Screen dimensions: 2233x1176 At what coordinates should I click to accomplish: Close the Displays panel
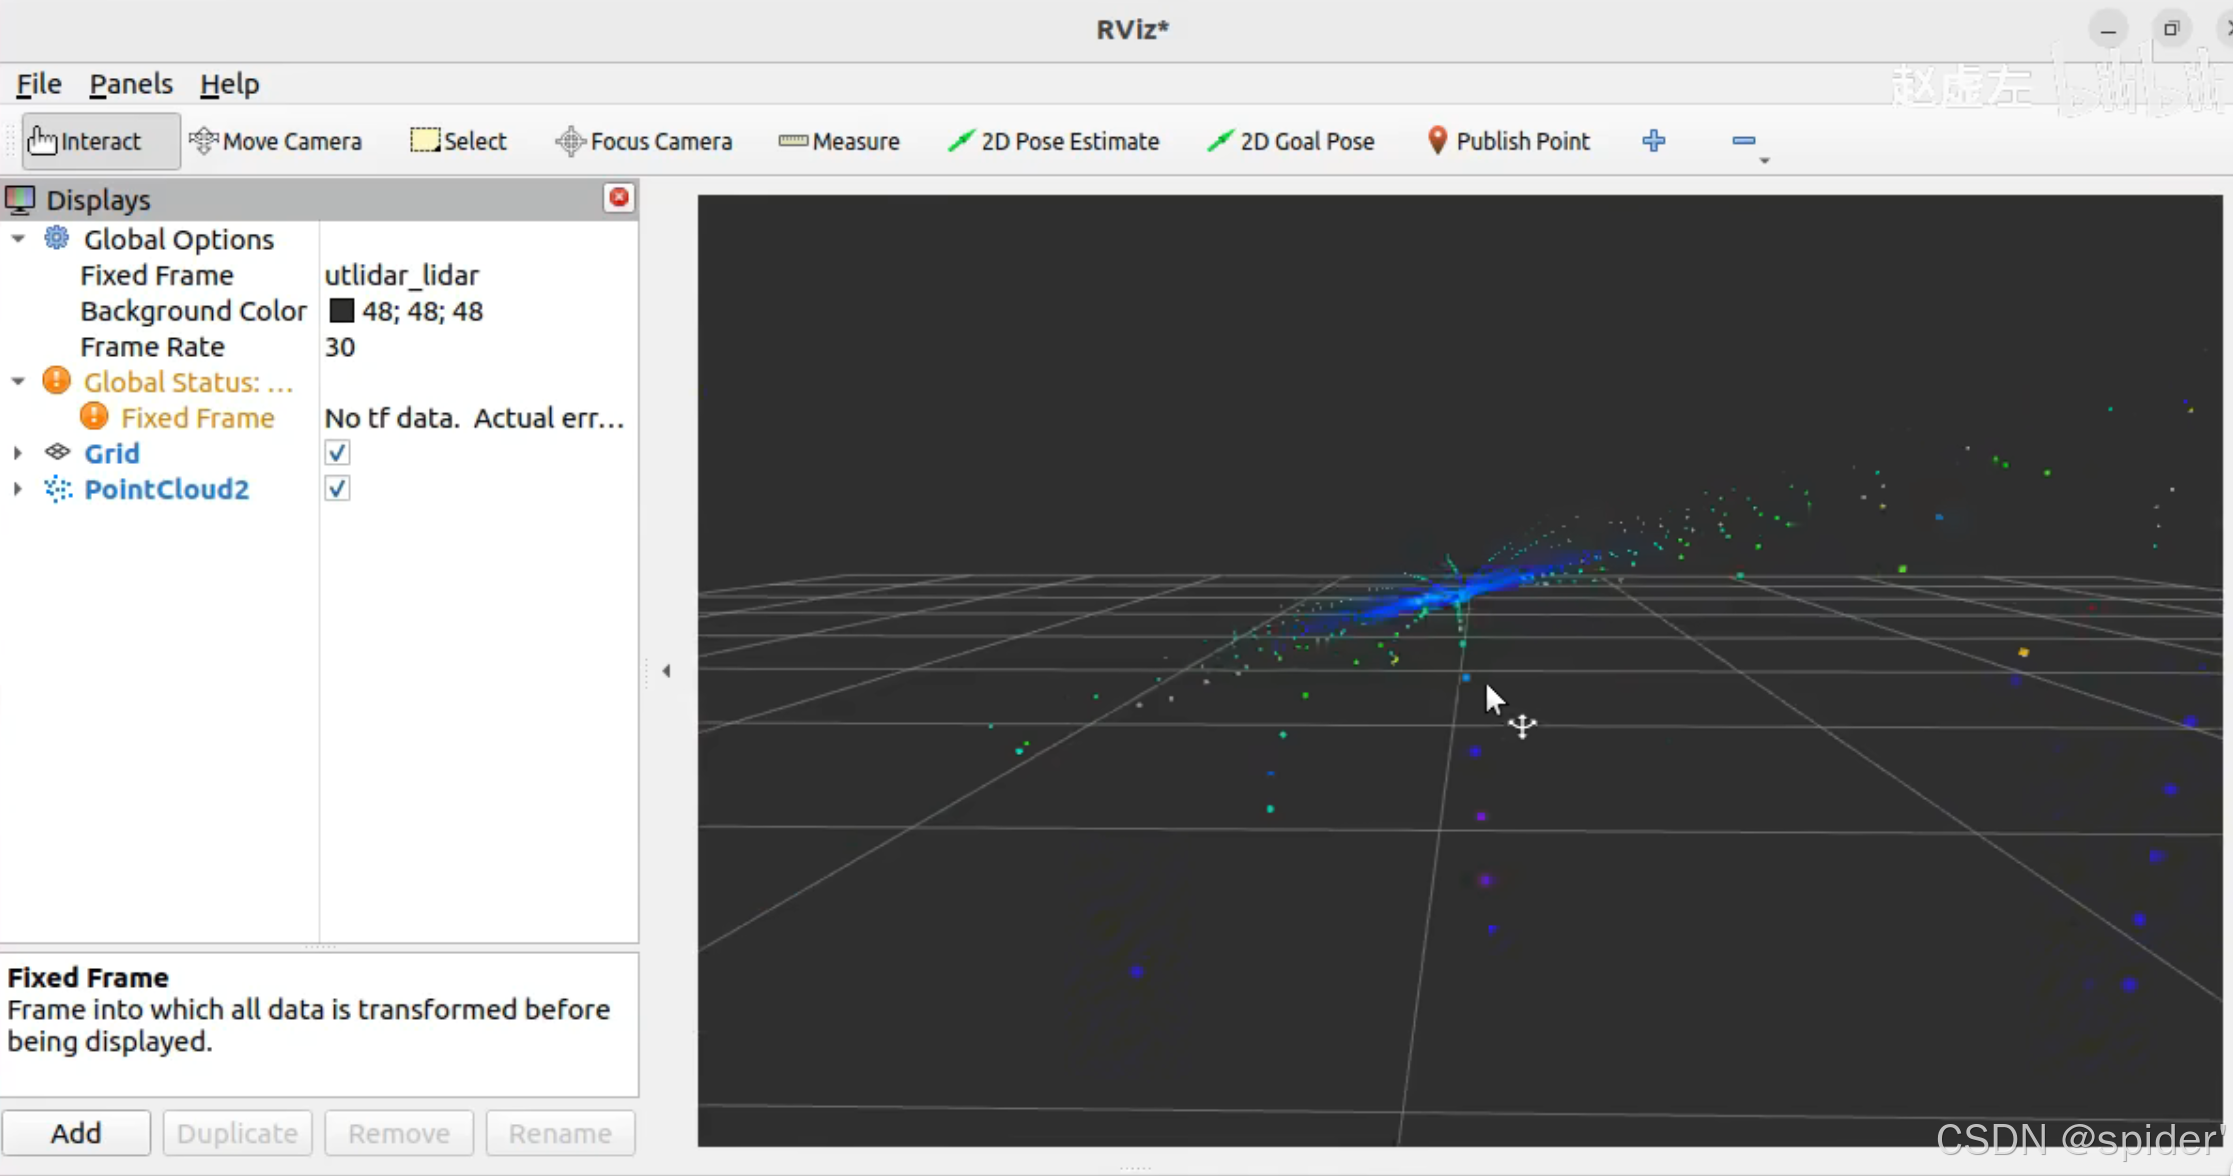[x=619, y=198]
